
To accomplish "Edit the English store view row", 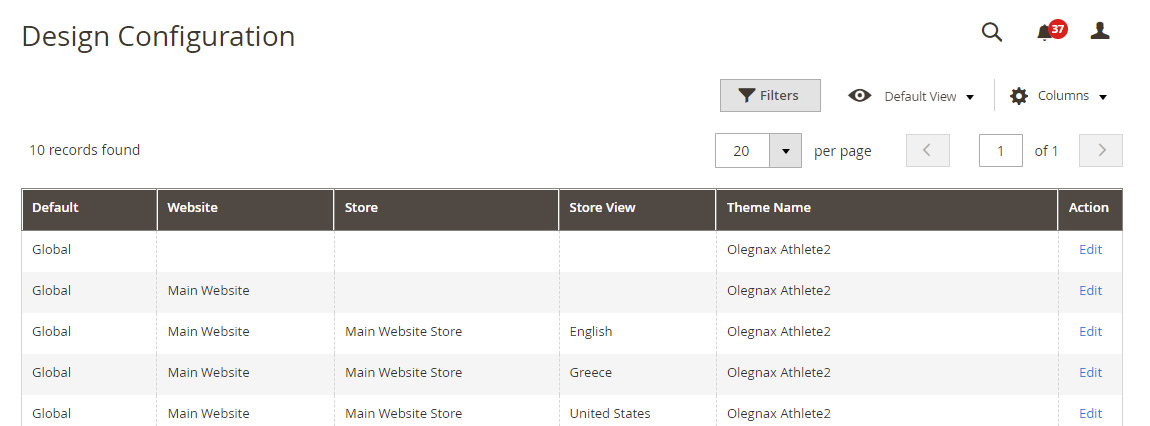I will 1091,331.
